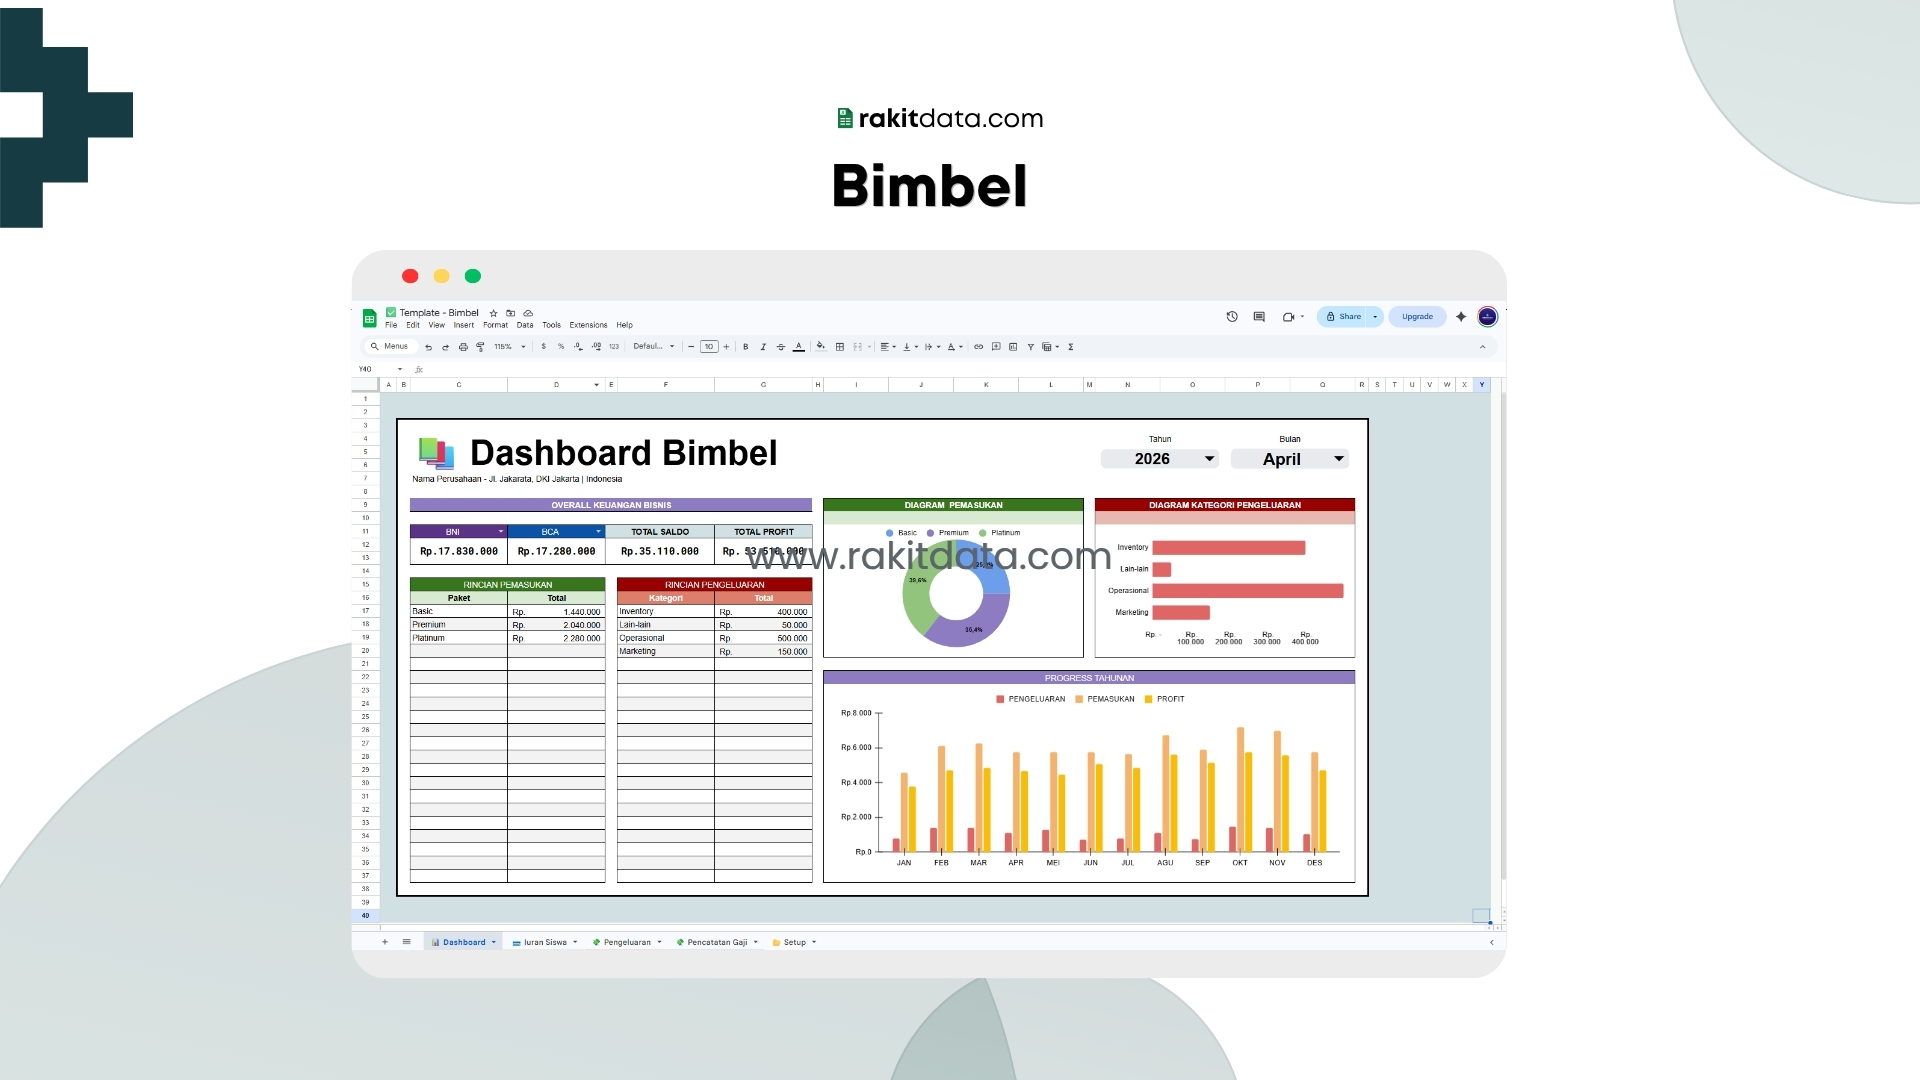
Task: Open the File menu
Action: [391, 325]
